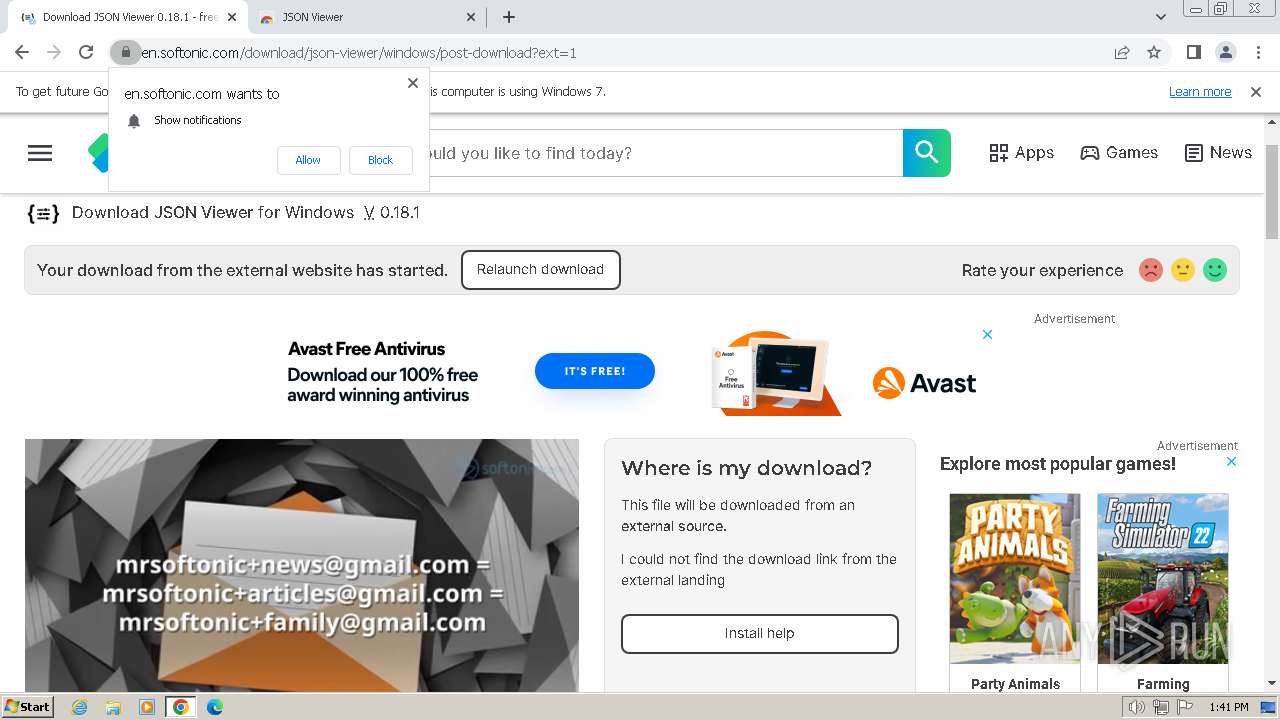Expand the tab search dropdown
This screenshot has width=1280, height=720.
[1160, 17]
